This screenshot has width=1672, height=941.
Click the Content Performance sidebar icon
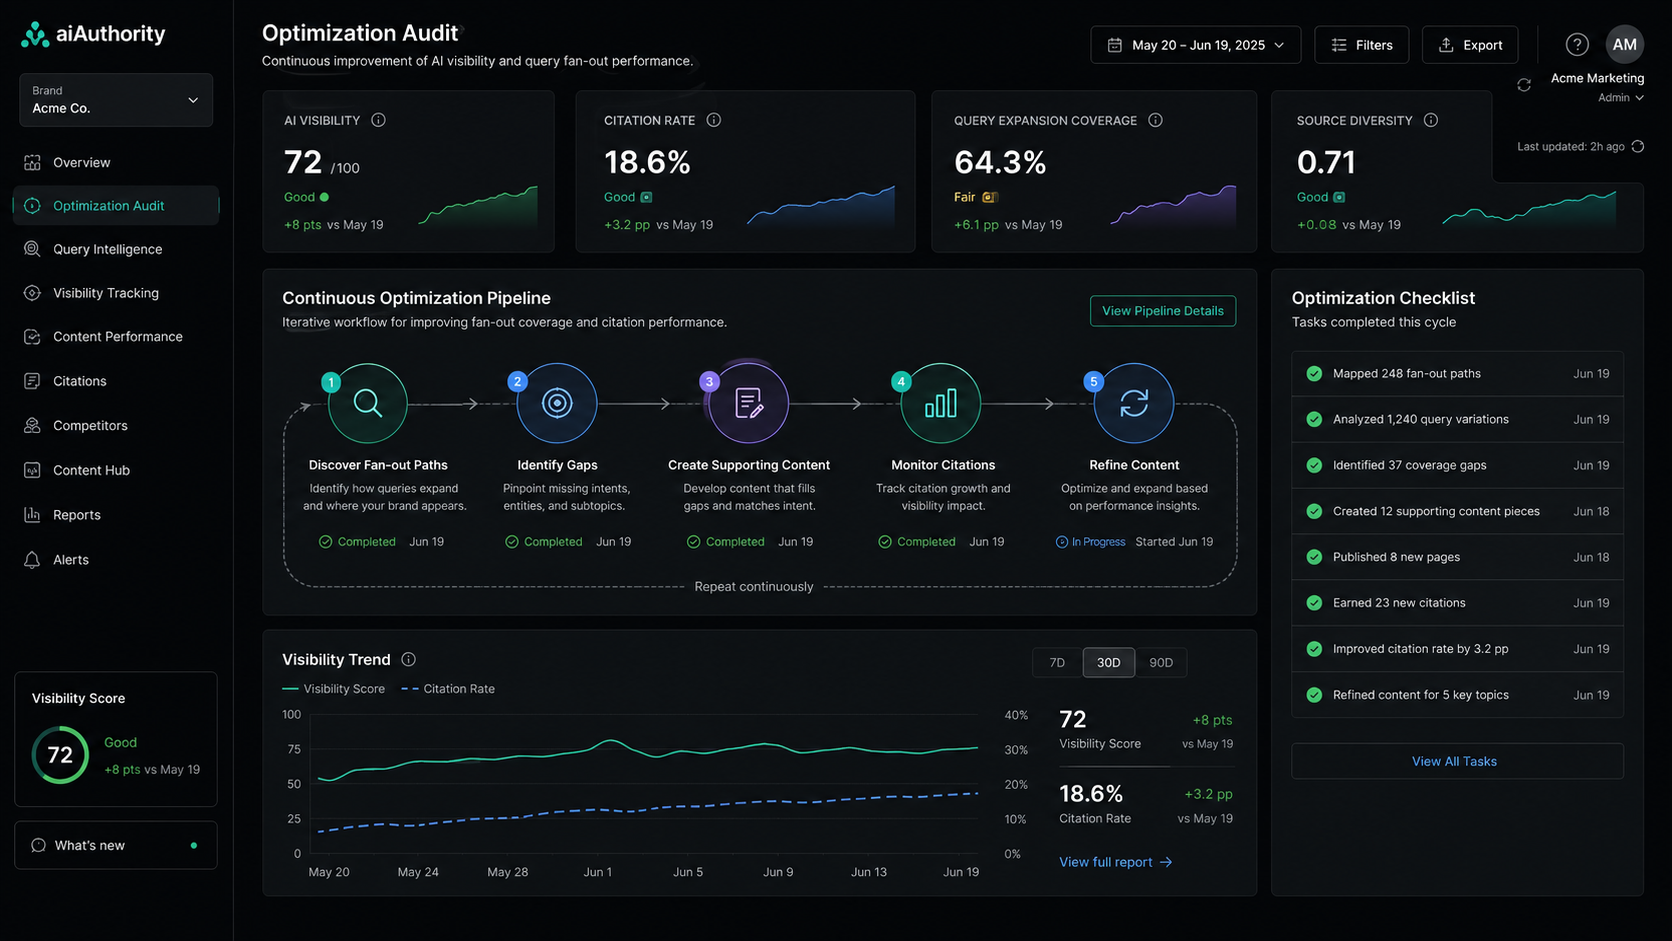coord(32,337)
